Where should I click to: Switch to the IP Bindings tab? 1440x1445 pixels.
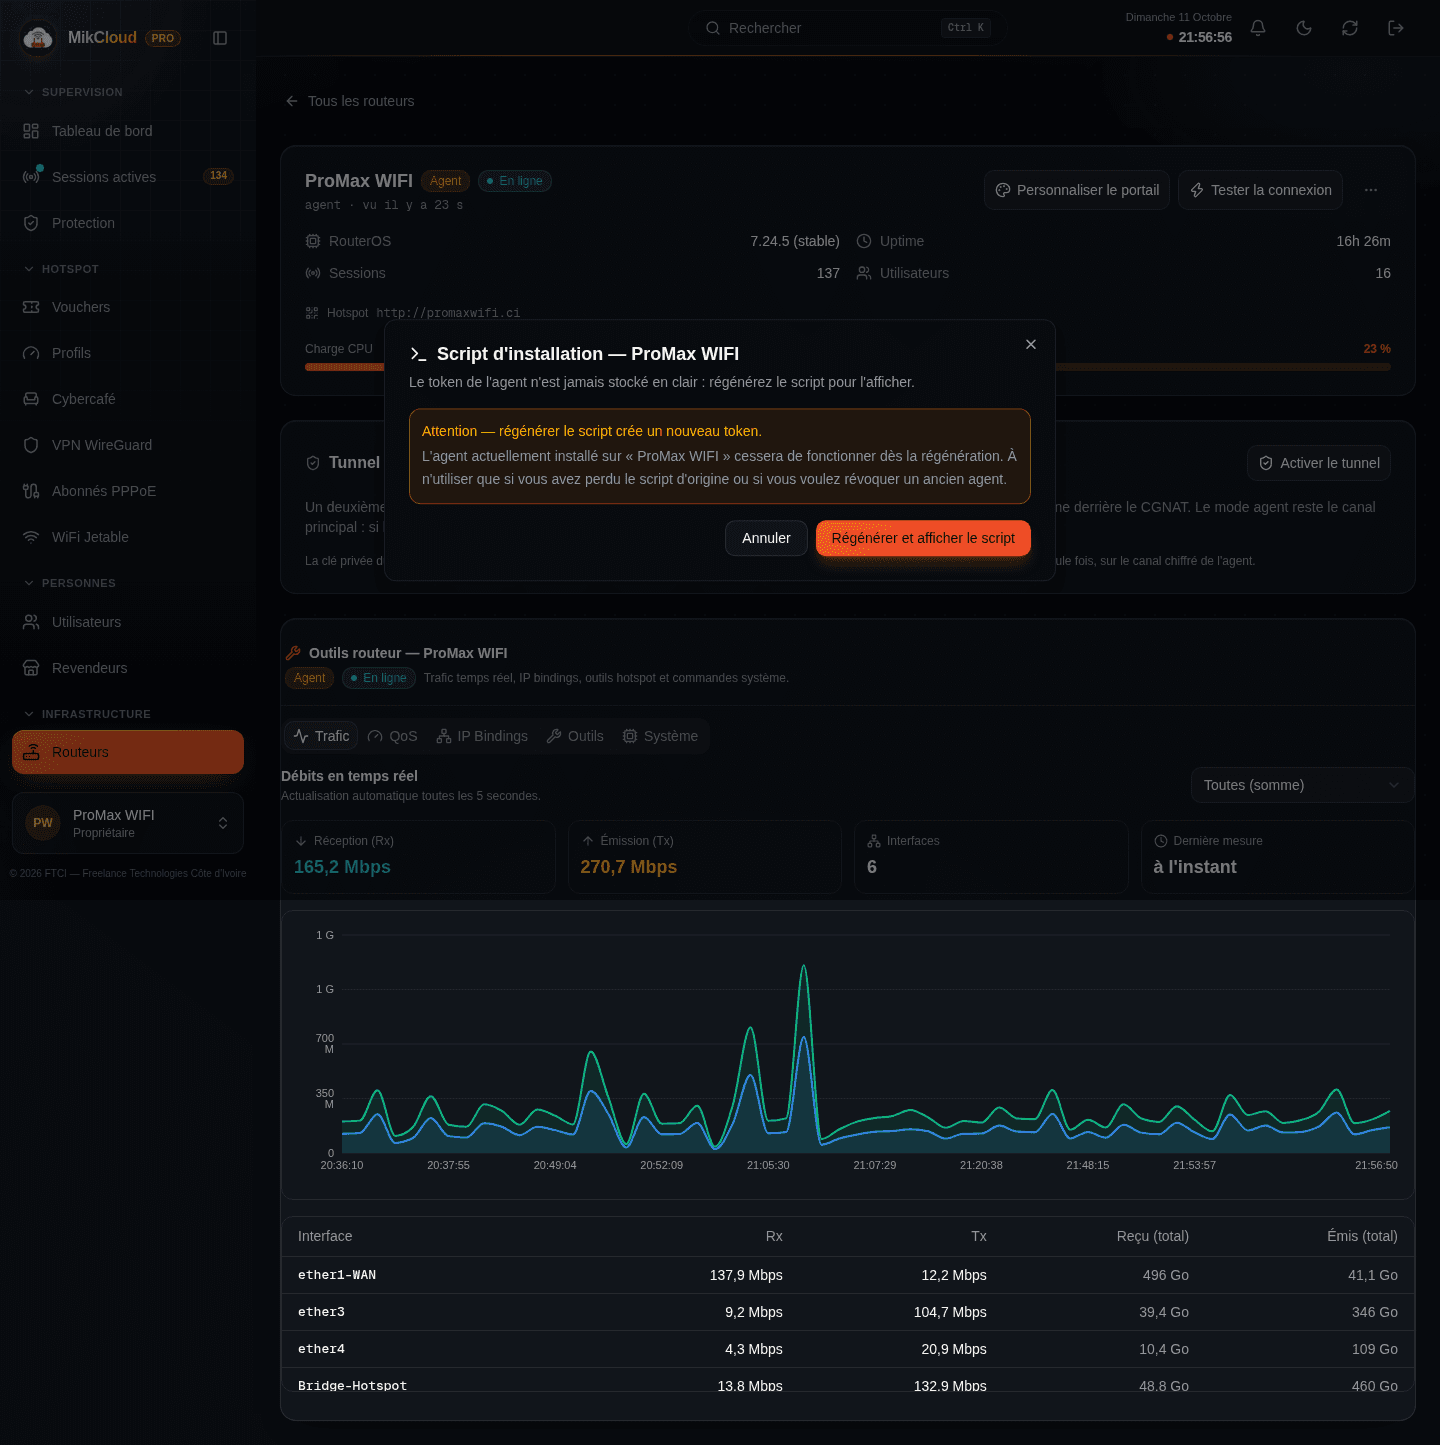pos(482,736)
